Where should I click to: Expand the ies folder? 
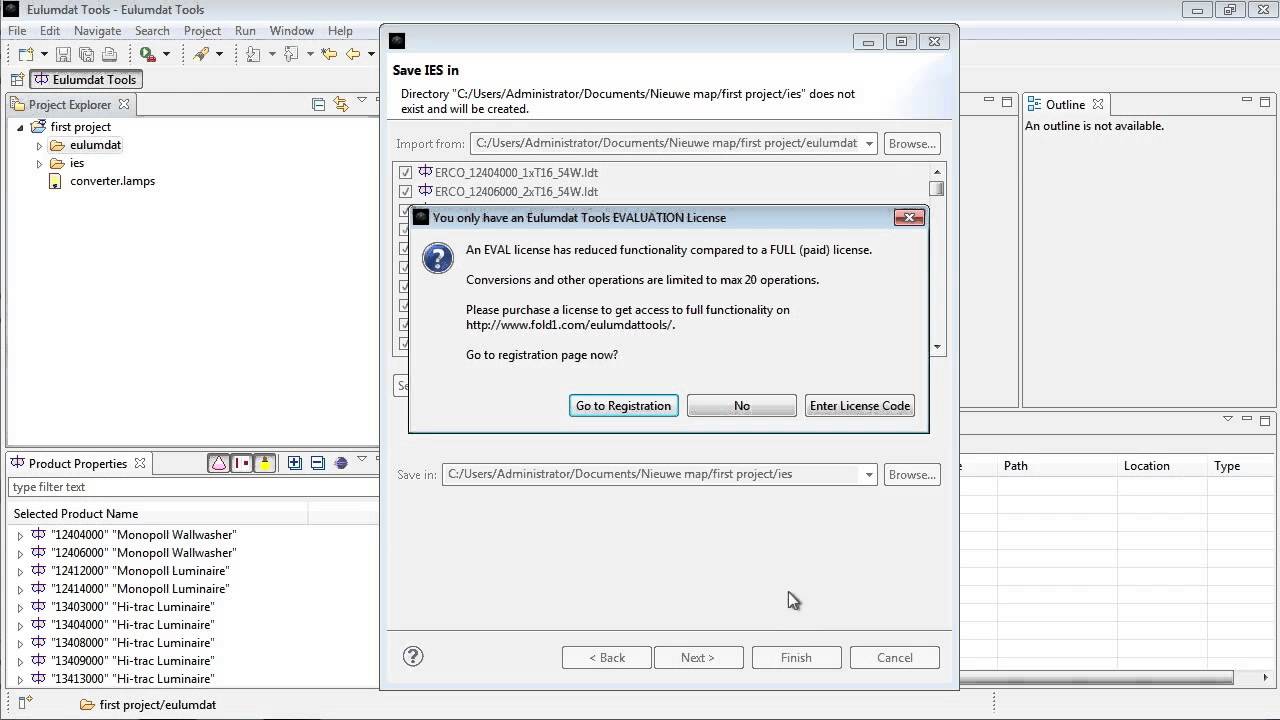tap(40, 163)
